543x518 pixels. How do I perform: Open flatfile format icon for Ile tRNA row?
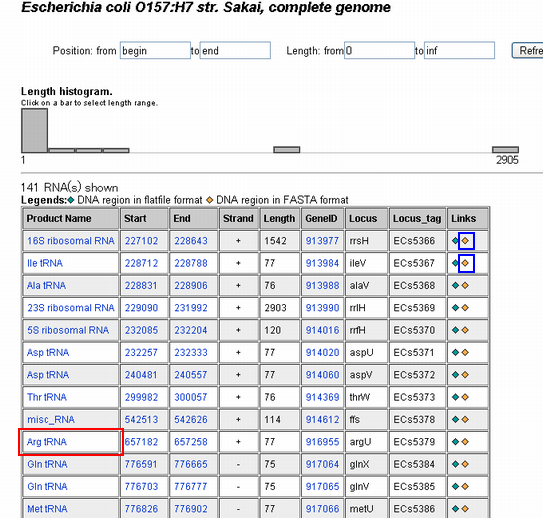tap(455, 263)
